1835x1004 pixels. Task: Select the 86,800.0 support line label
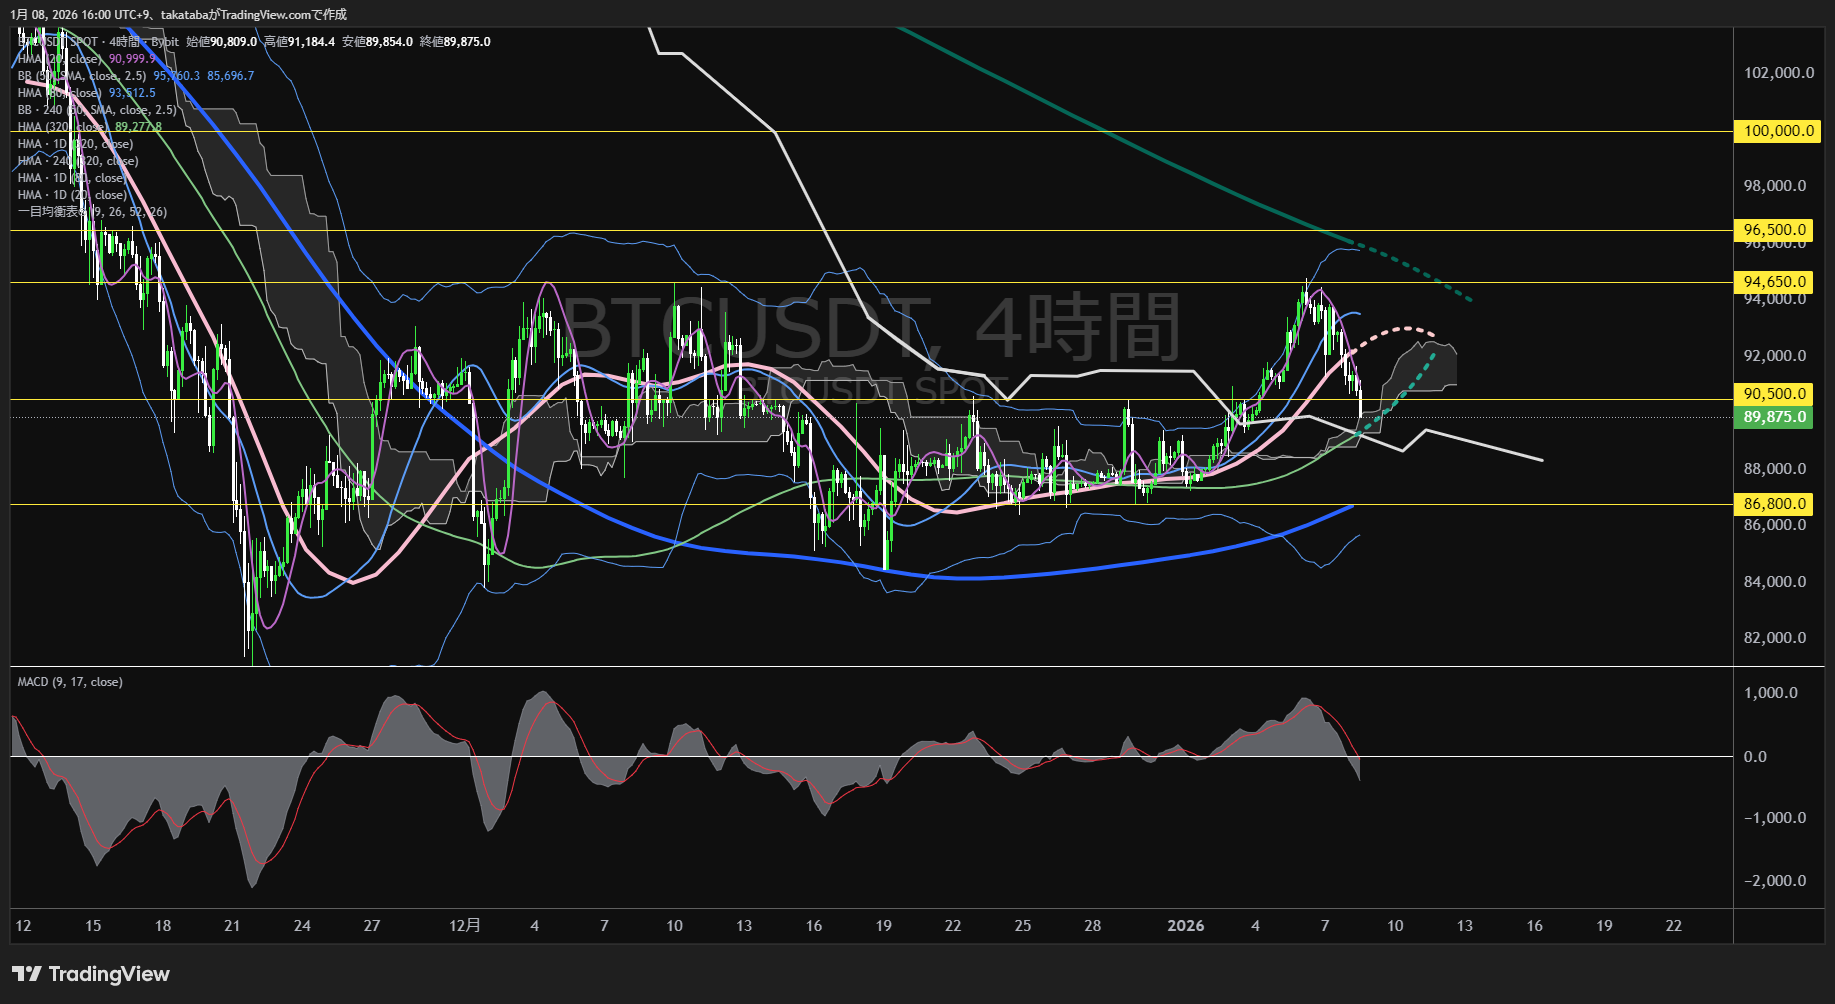point(1775,504)
